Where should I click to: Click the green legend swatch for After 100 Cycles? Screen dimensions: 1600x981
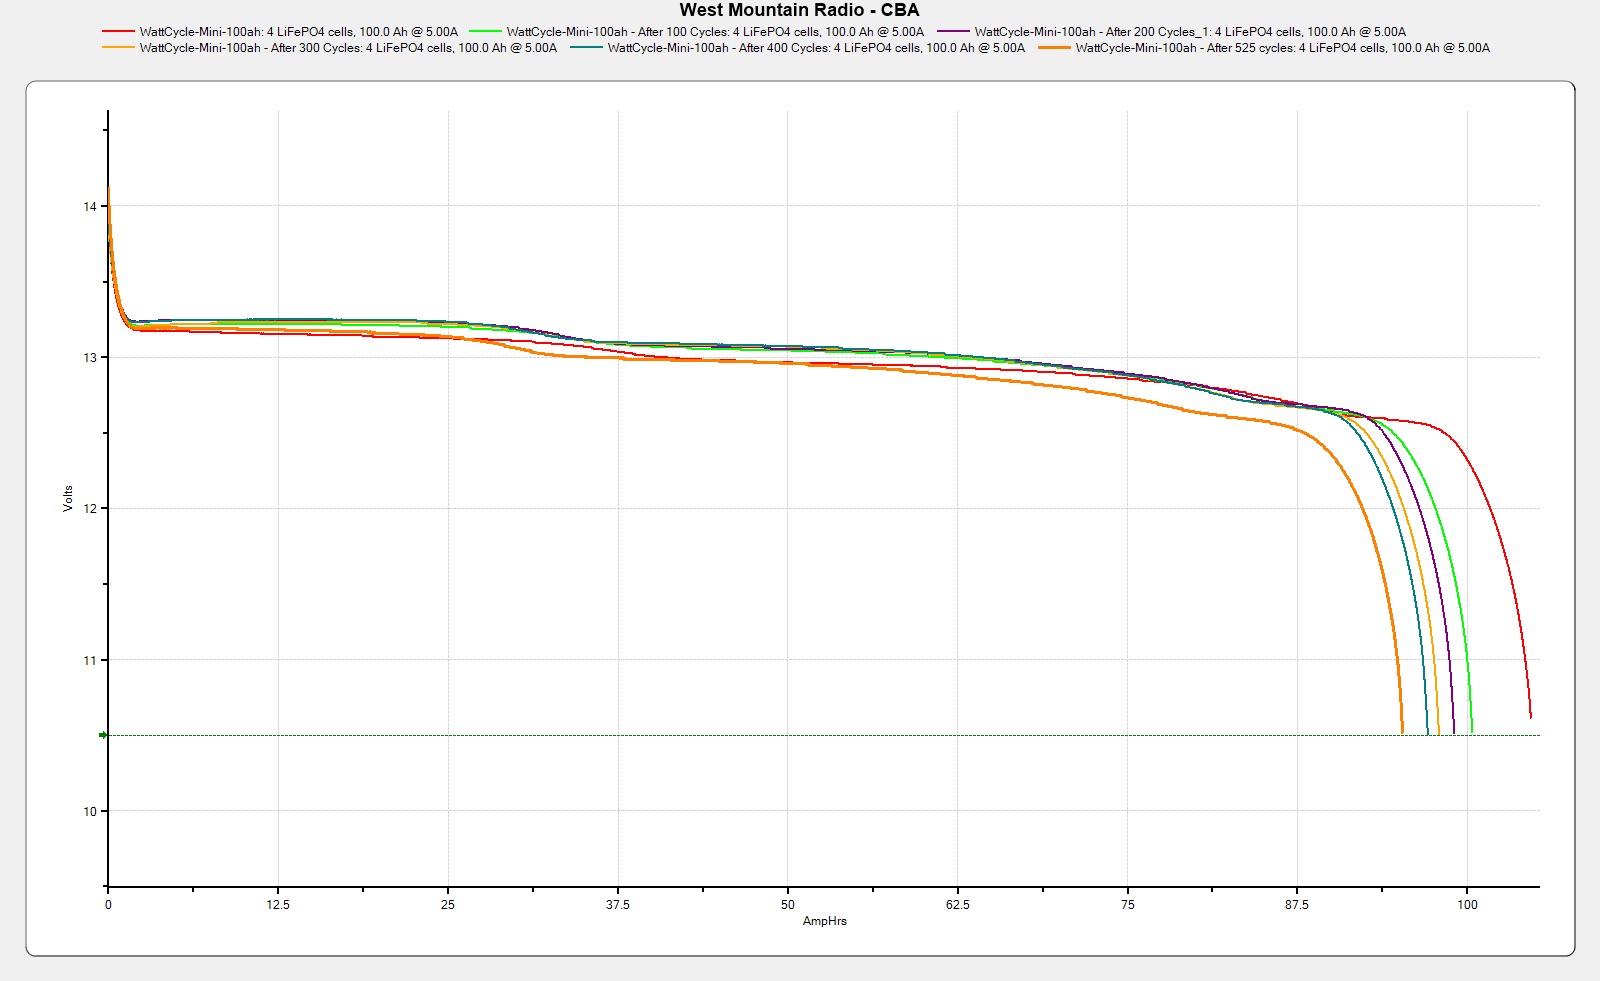(485, 32)
